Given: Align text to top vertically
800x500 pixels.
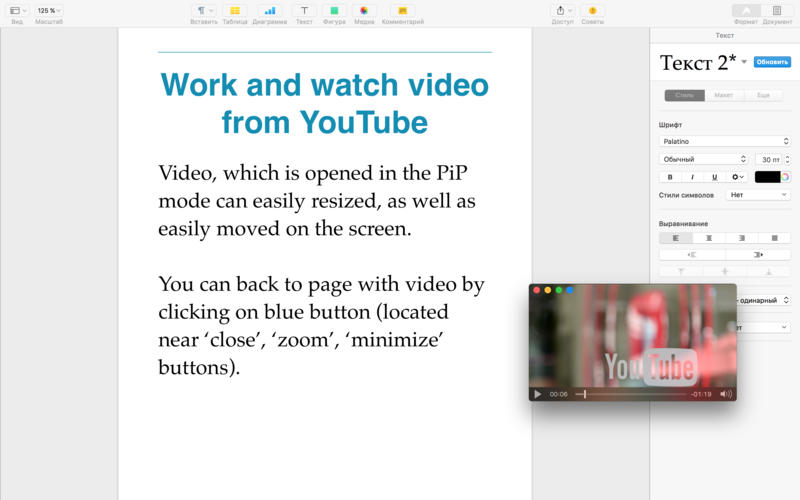Looking at the screenshot, I should (x=681, y=271).
